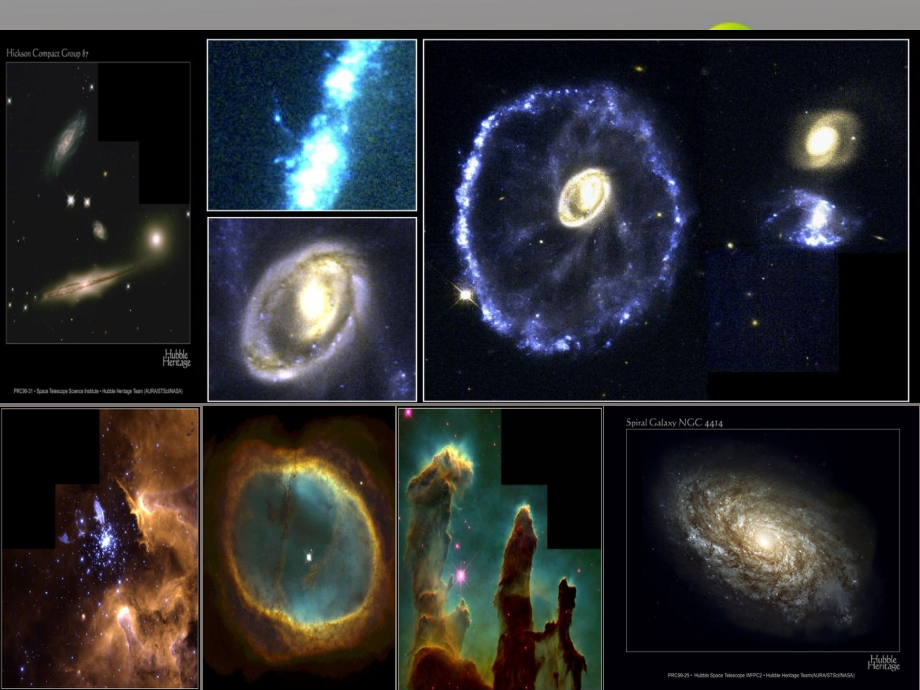Image resolution: width=920 pixels, height=690 pixels.
Task: Click the Hubble Heritage logo under NGC 4414
Action: click(884, 662)
